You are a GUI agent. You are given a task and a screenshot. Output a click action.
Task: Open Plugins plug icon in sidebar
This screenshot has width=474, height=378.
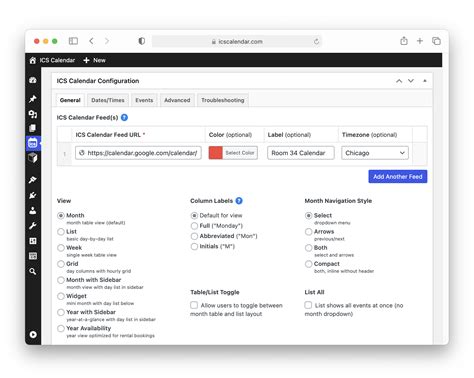click(x=33, y=195)
